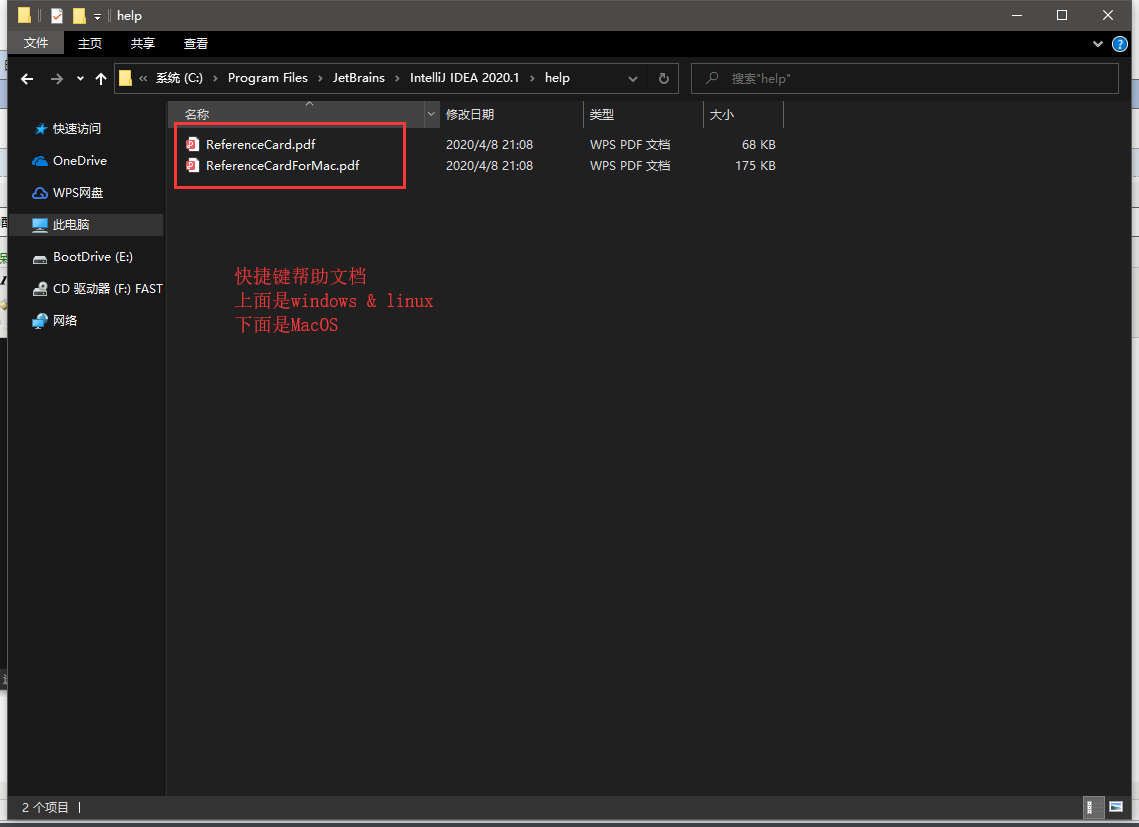Select 网络 in the navigation pane
The height and width of the screenshot is (827, 1139).
65,320
